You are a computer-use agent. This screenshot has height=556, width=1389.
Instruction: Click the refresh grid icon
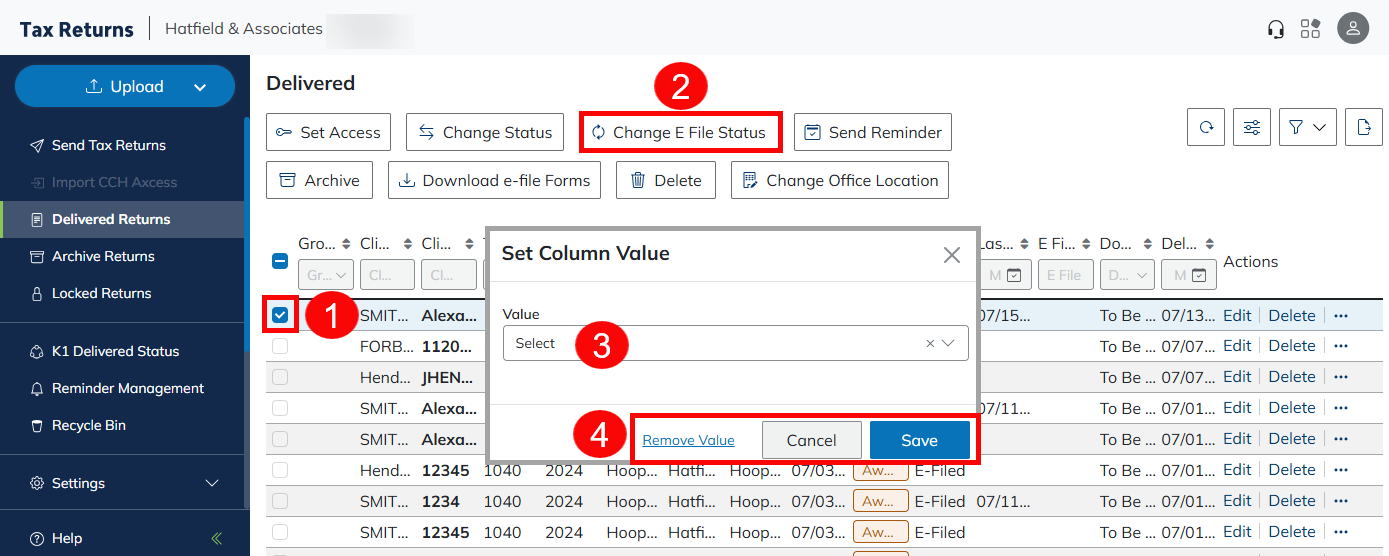pos(1207,128)
